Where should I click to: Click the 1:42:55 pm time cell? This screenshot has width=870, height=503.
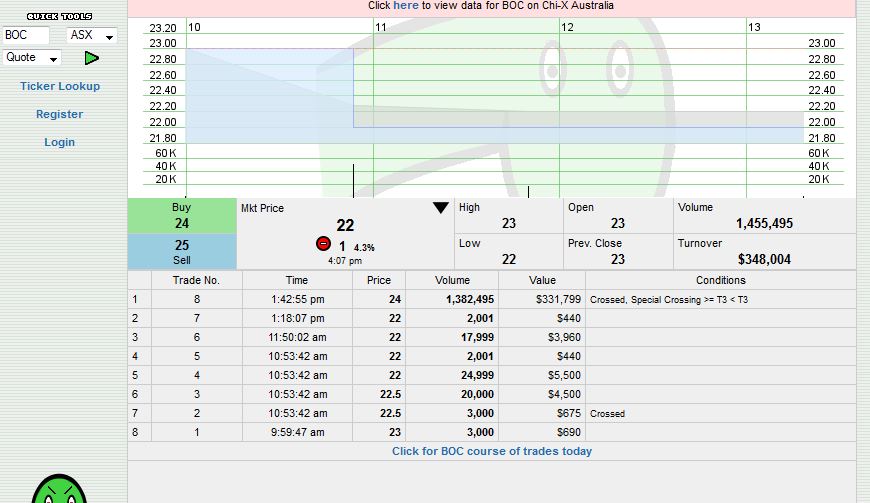point(297,299)
